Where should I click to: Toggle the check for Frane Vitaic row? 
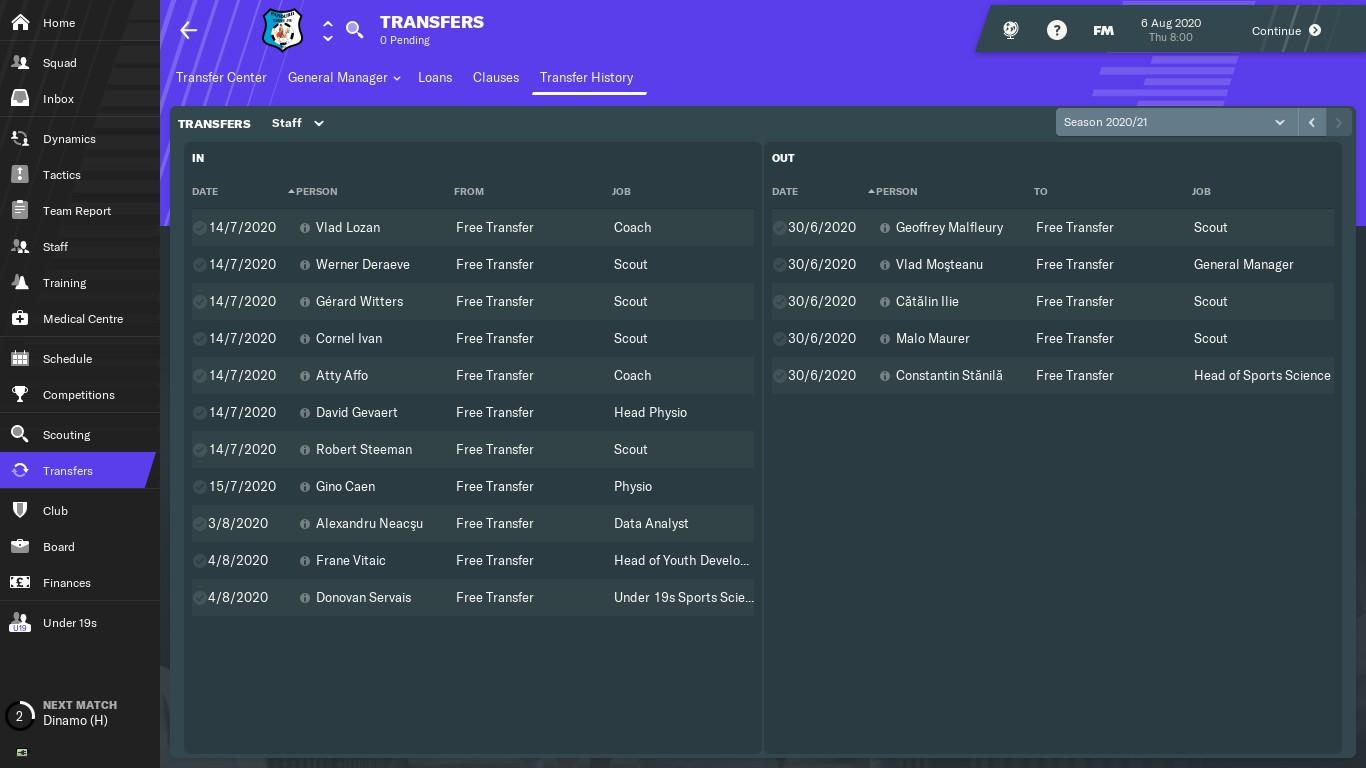pyautogui.click(x=200, y=561)
